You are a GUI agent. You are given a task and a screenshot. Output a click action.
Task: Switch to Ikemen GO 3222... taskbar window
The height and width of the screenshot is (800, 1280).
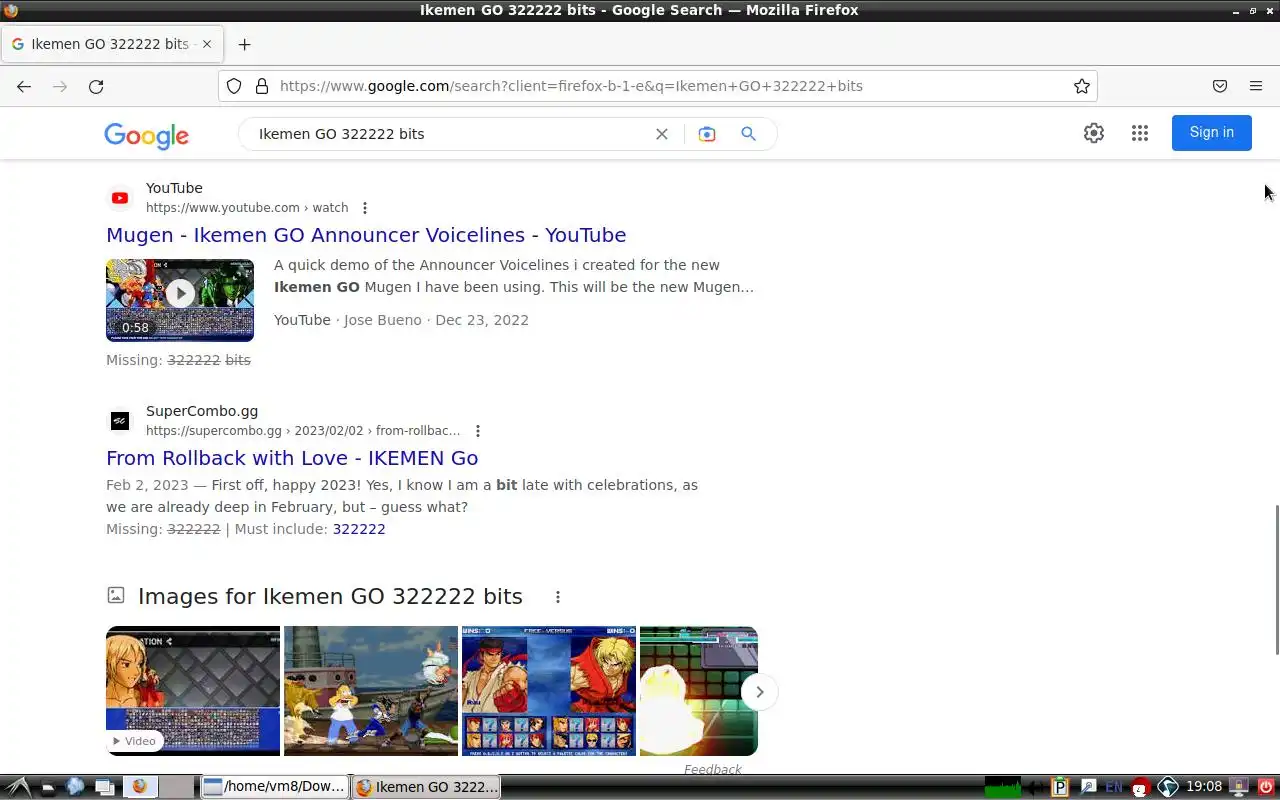[x=426, y=787]
